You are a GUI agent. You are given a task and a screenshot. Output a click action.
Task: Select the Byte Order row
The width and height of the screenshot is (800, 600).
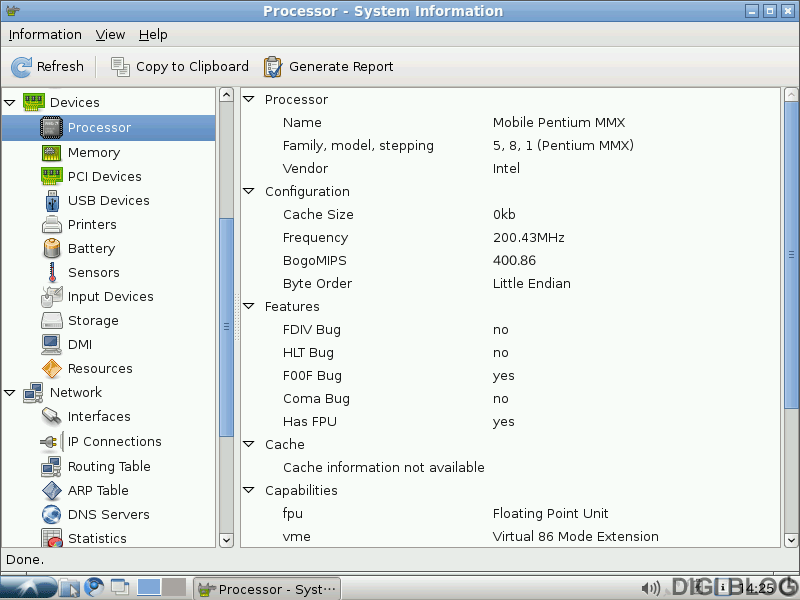pos(510,283)
